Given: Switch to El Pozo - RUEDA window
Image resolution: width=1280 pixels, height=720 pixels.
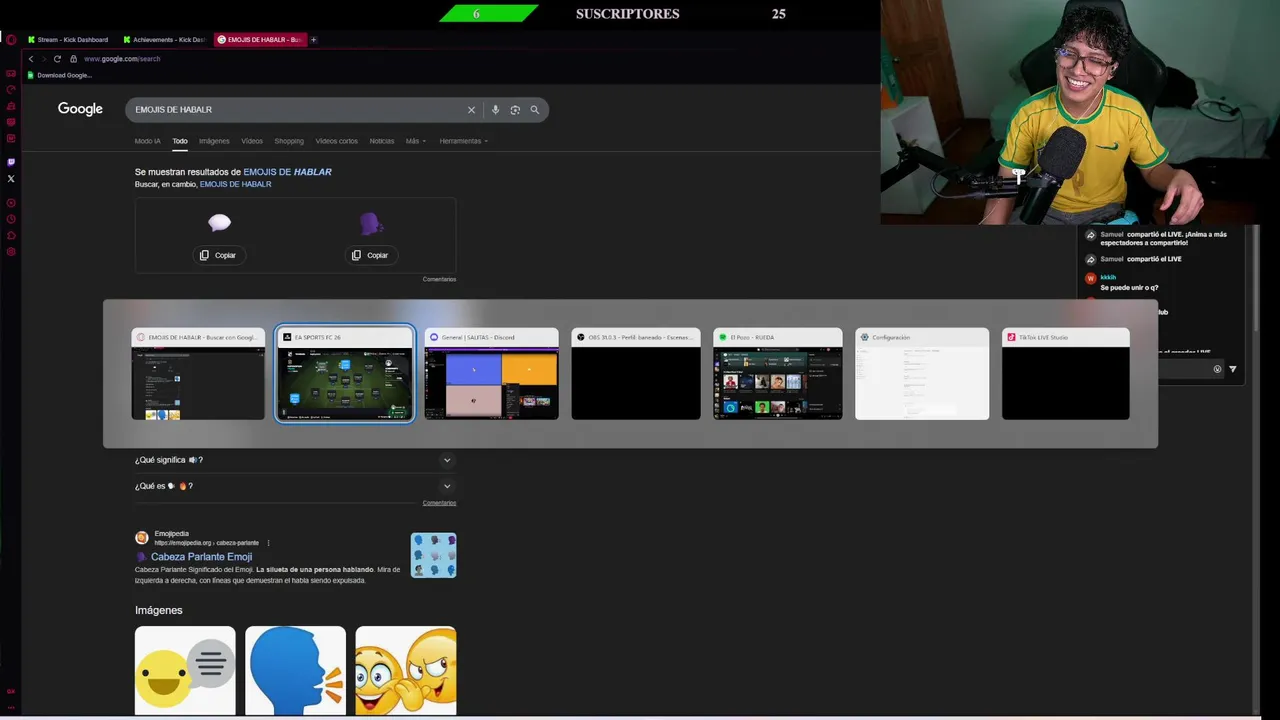Looking at the screenshot, I should pyautogui.click(x=778, y=374).
